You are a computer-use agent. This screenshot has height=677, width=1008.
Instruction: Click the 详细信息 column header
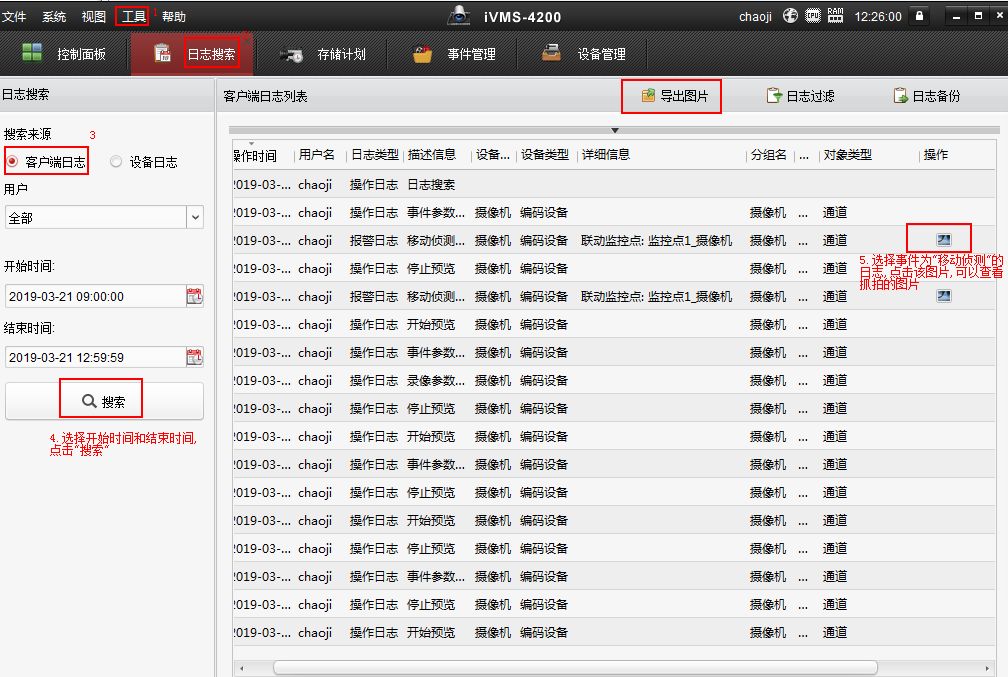606,155
